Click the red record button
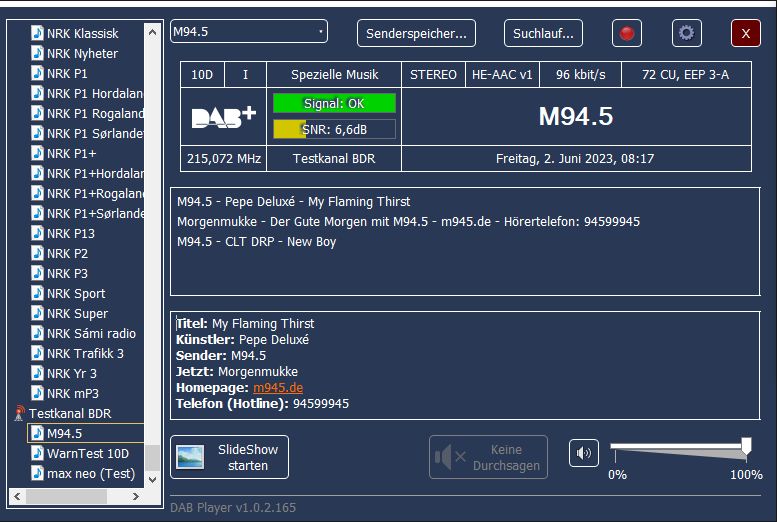 click(x=627, y=33)
